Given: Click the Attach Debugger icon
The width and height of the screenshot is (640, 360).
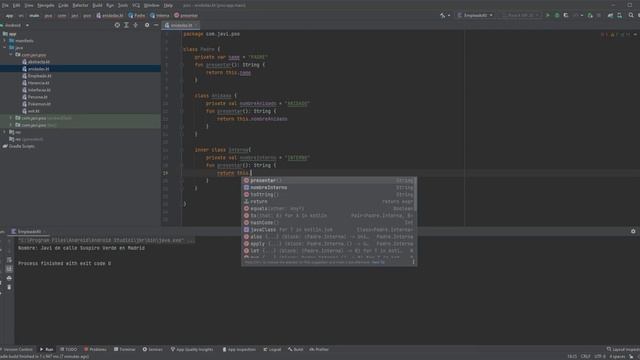Looking at the screenshot, I should tap(590, 16).
